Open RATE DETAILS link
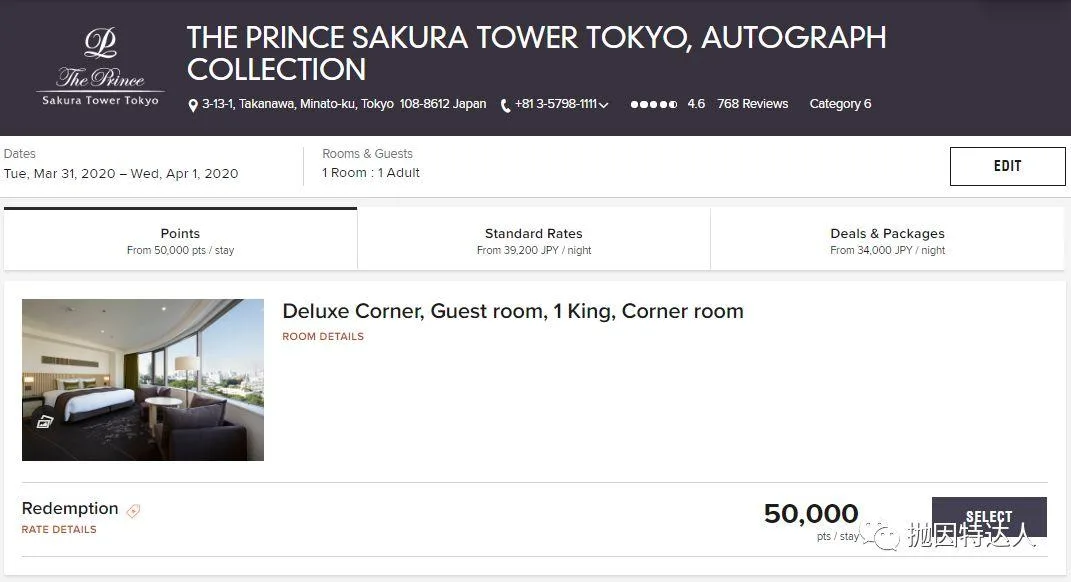 59,529
